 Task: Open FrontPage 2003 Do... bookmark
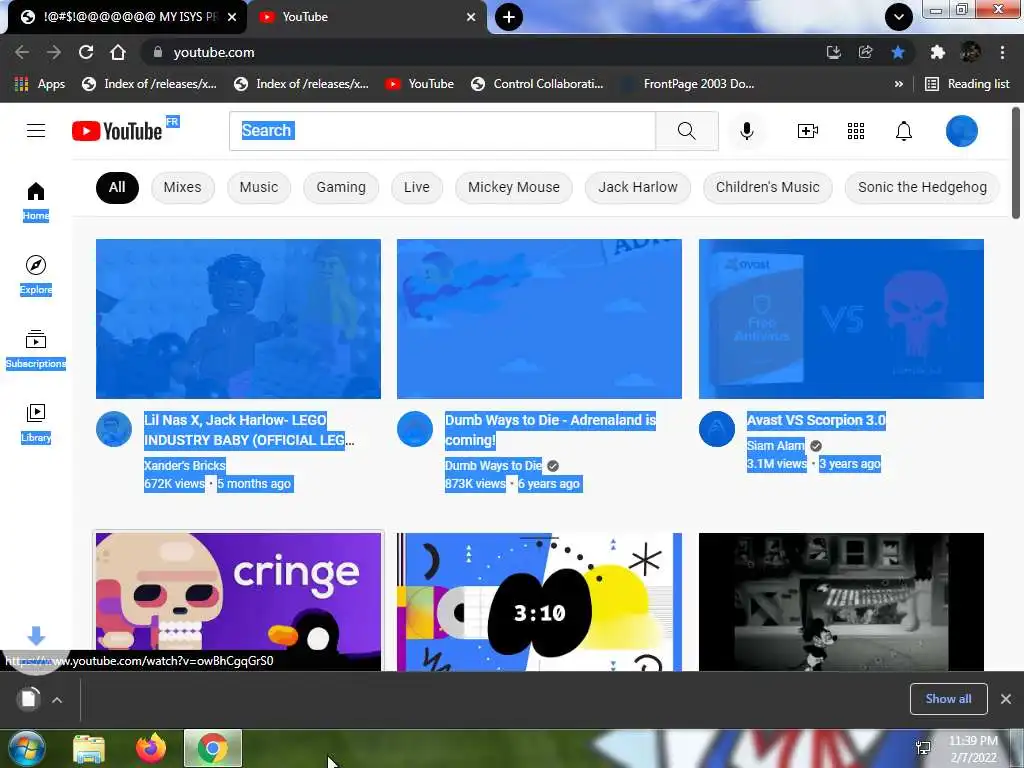tap(687, 84)
